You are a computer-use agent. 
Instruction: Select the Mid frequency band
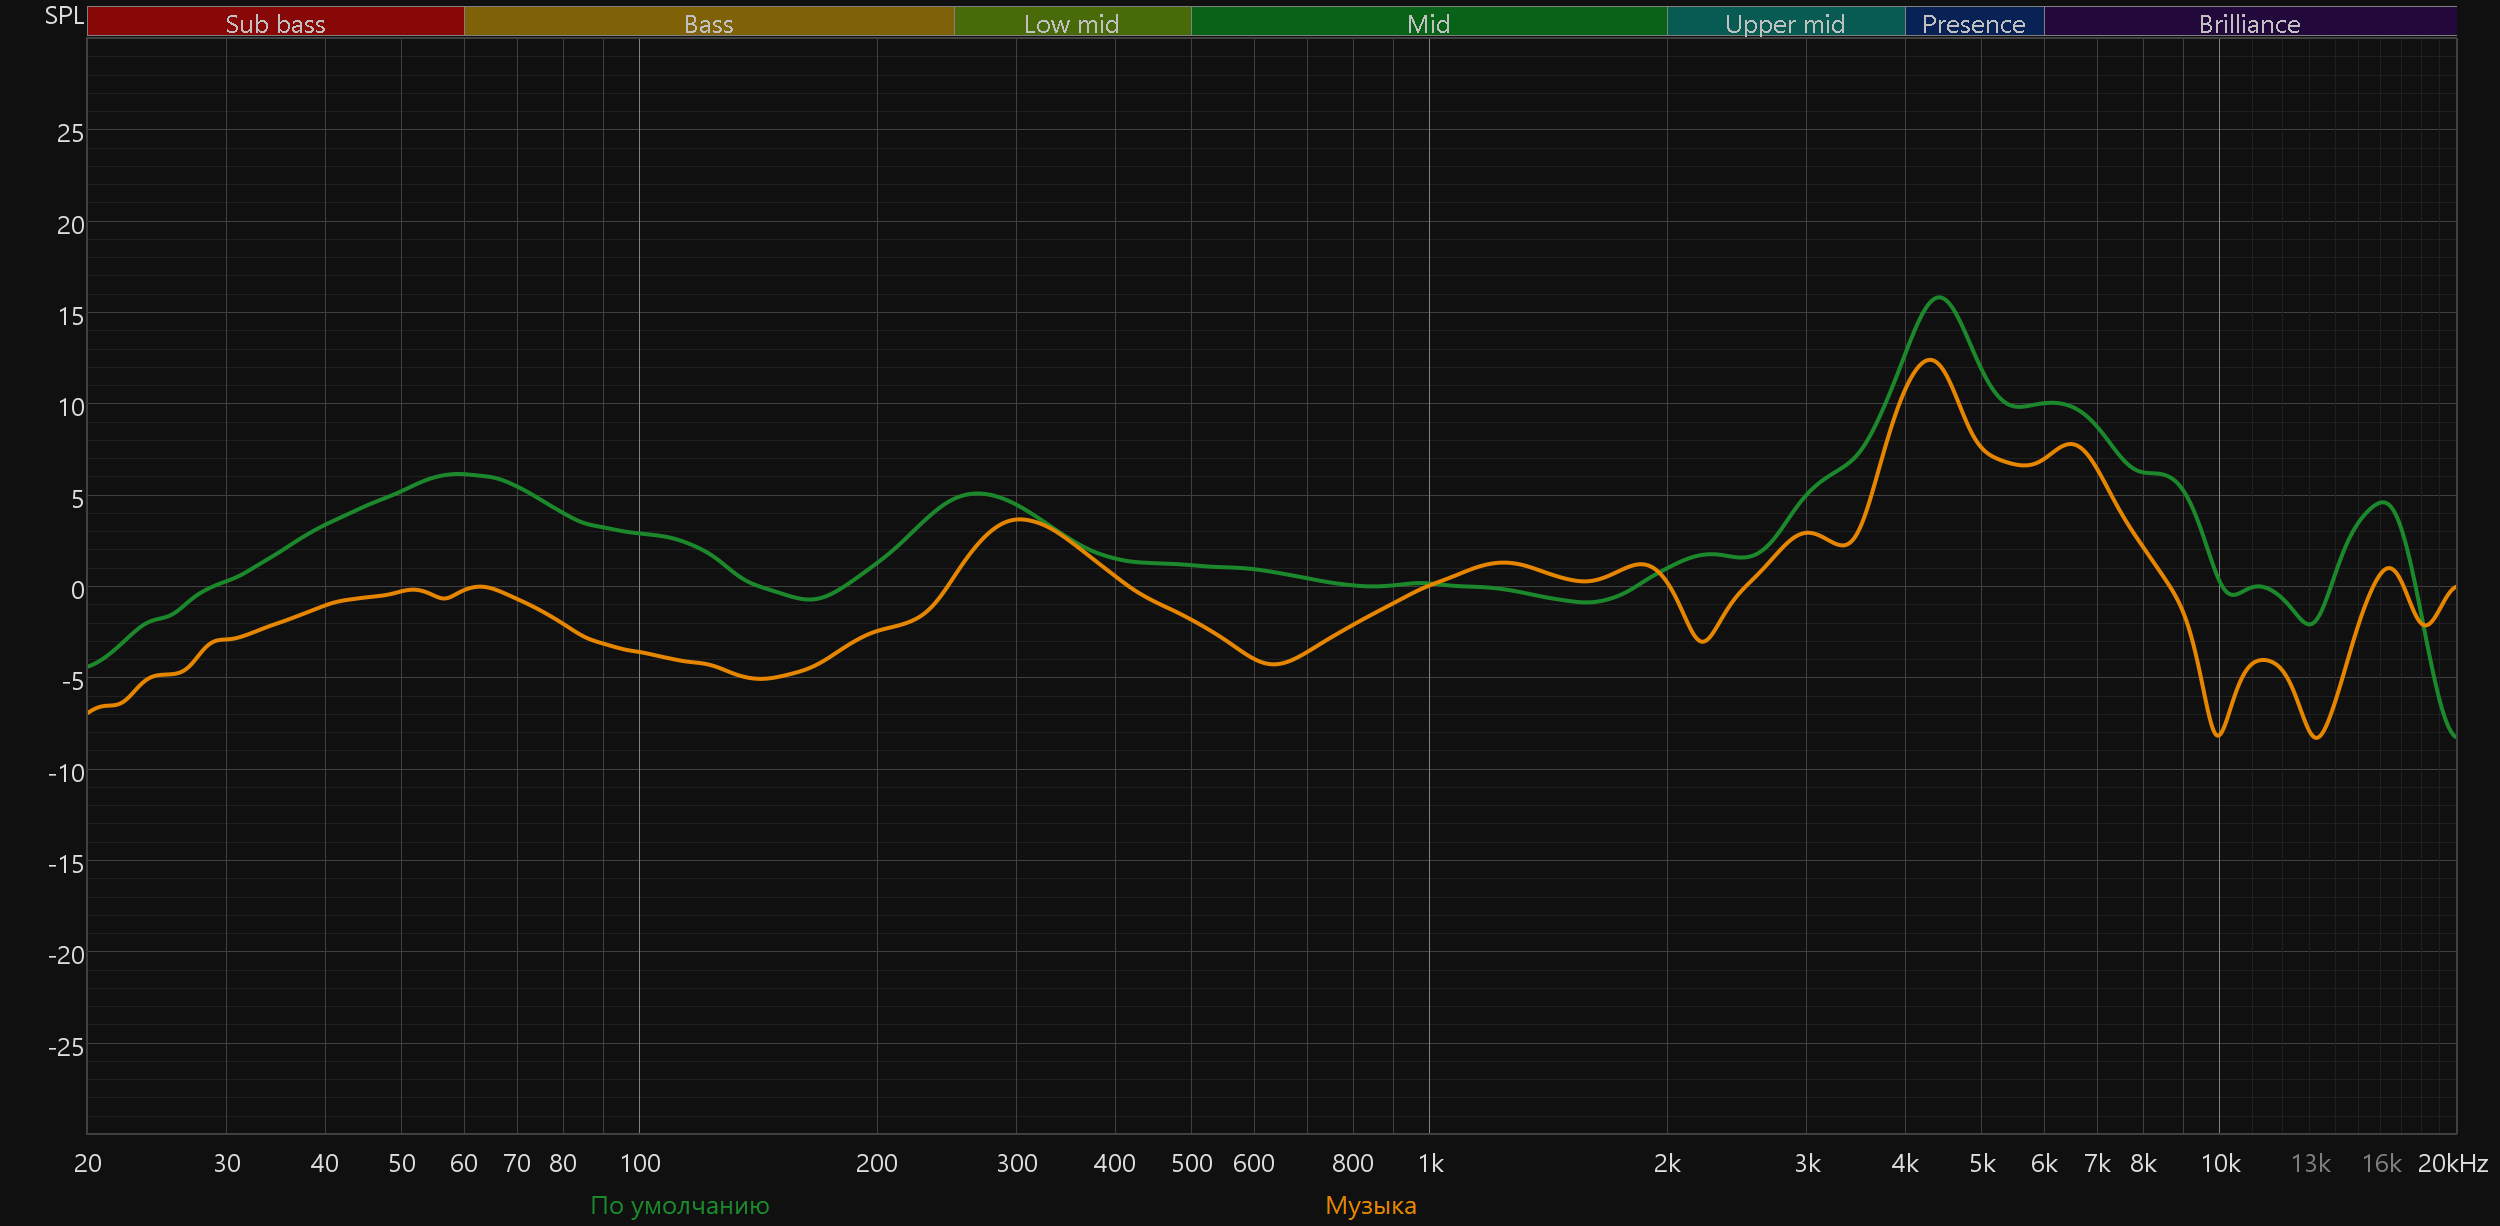[1428, 23]
